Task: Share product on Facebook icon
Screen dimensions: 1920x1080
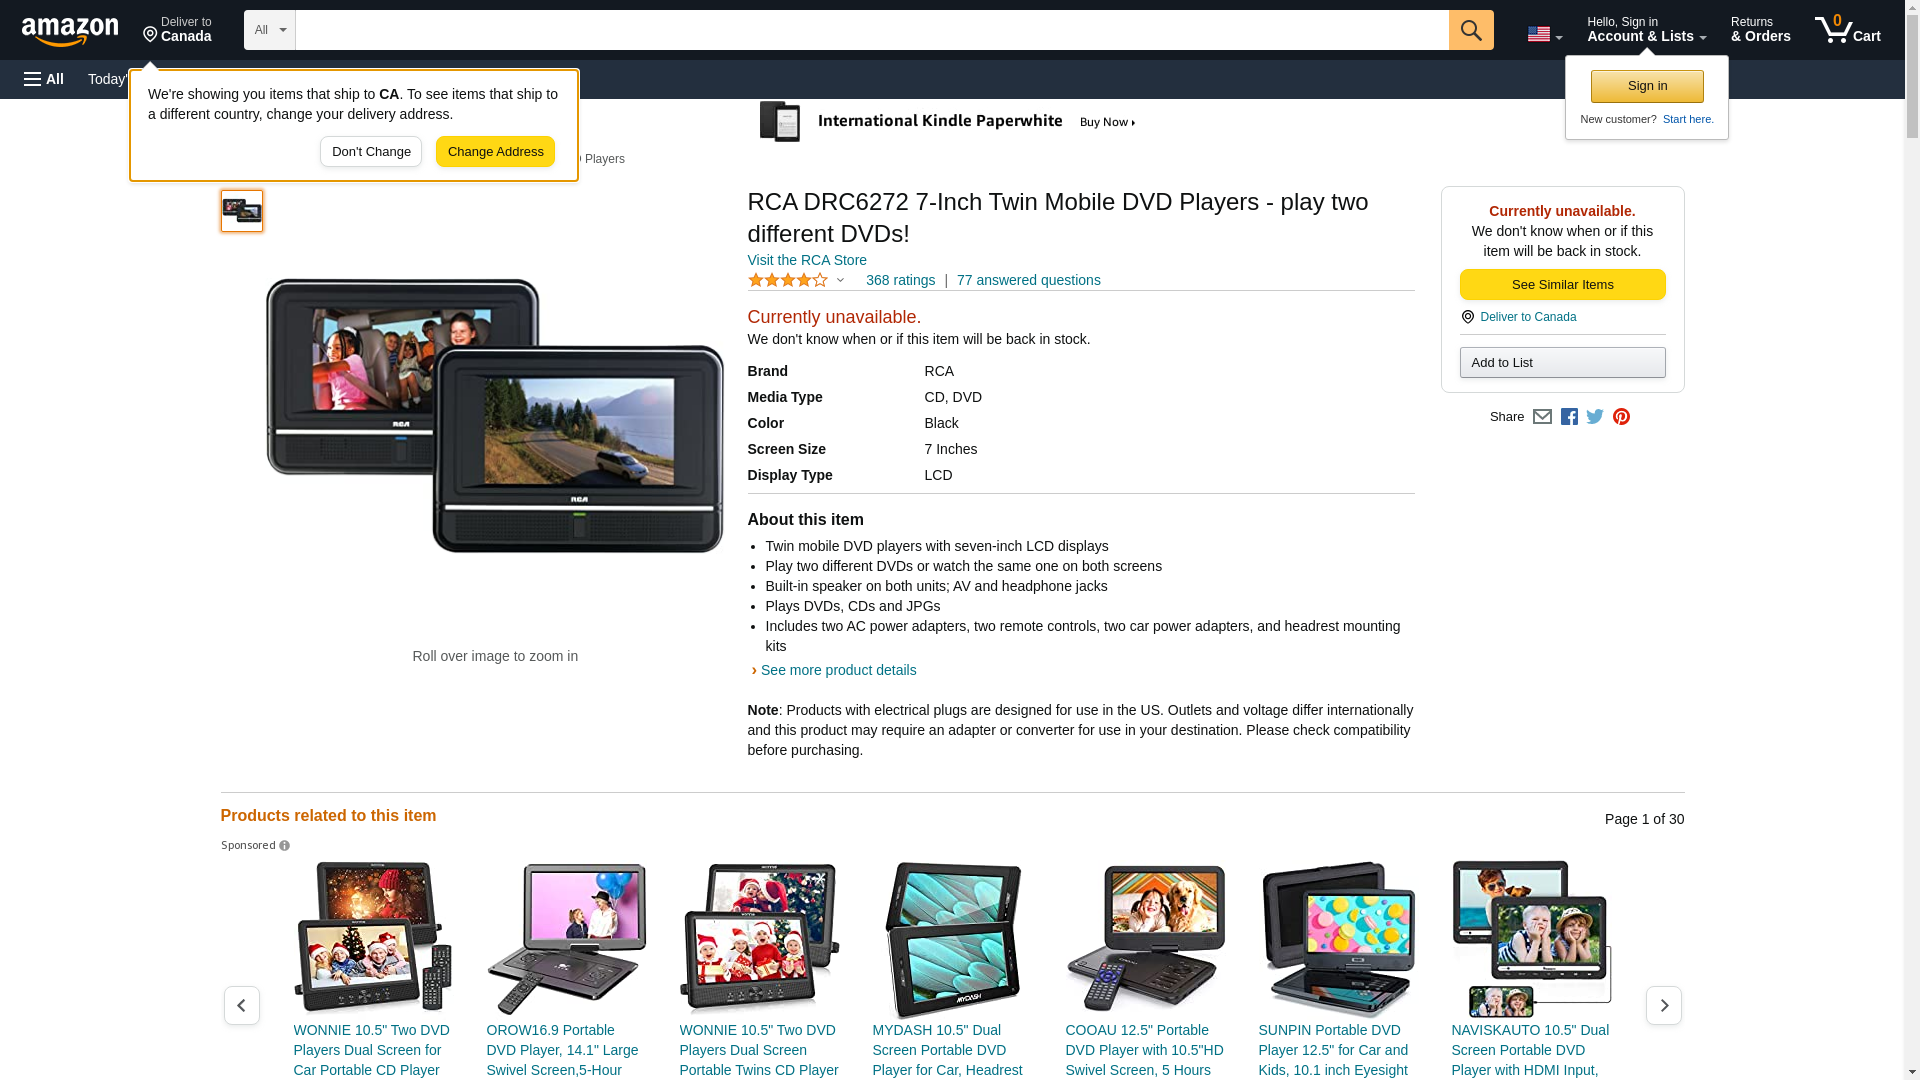Action: (1568, 417)
